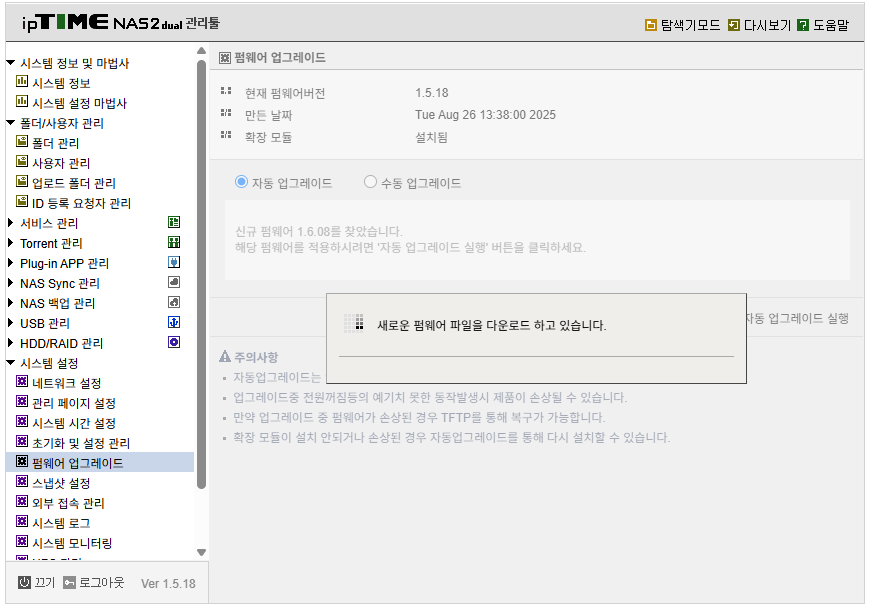
Task: Expand the Plug-in APP 관리 section arrow
Action: pyautogui.click(x=11, y=263)
